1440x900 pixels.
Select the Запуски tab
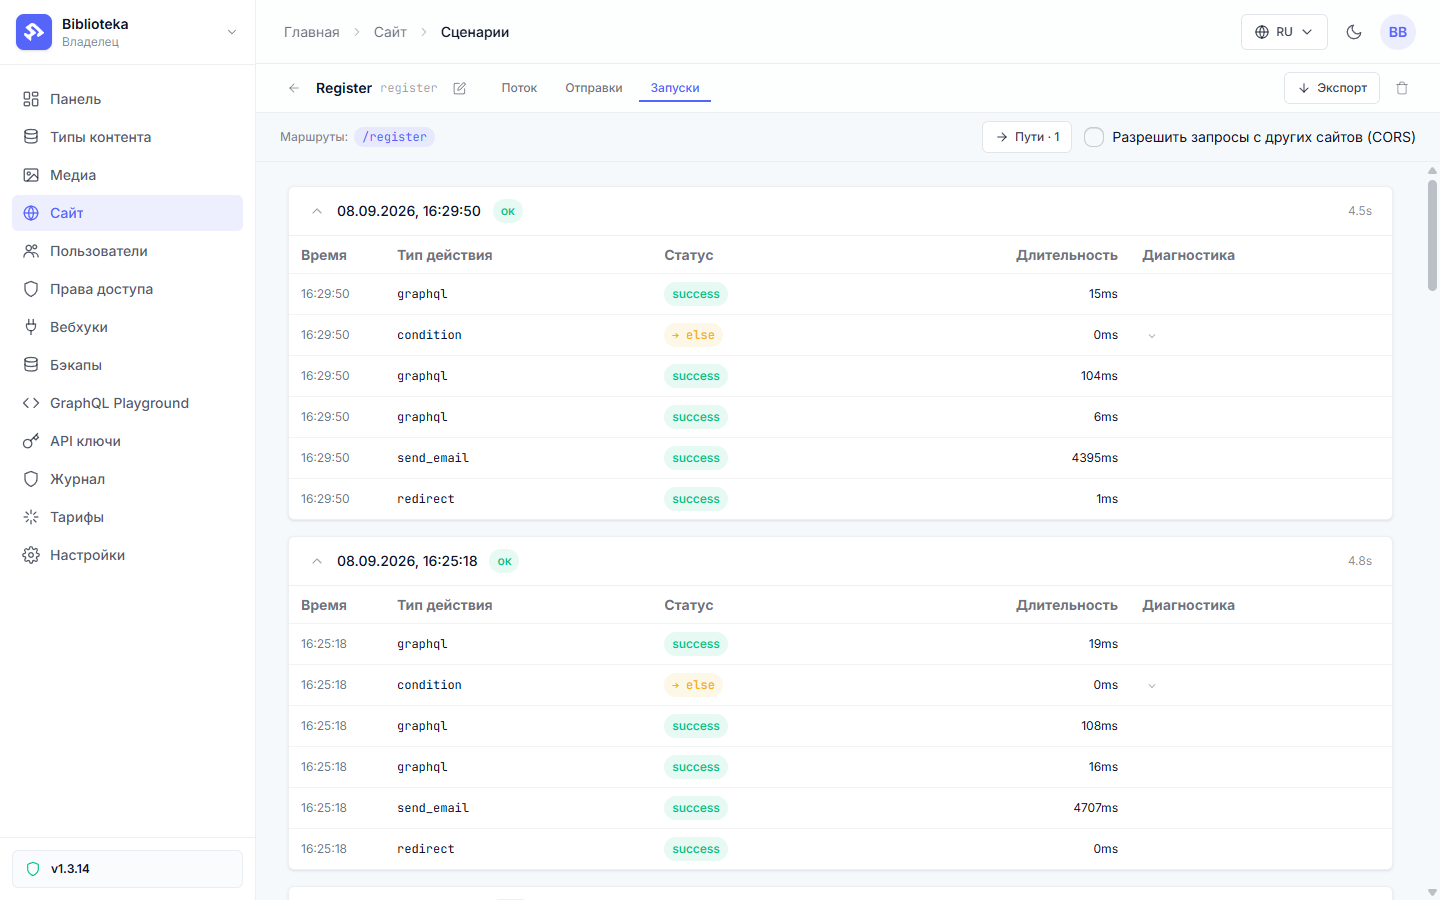pyautogui.click(x=675, y=88)
